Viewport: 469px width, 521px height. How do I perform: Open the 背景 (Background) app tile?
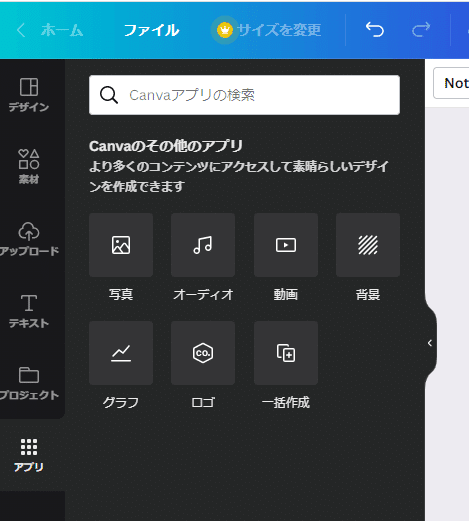coord(368,245)
